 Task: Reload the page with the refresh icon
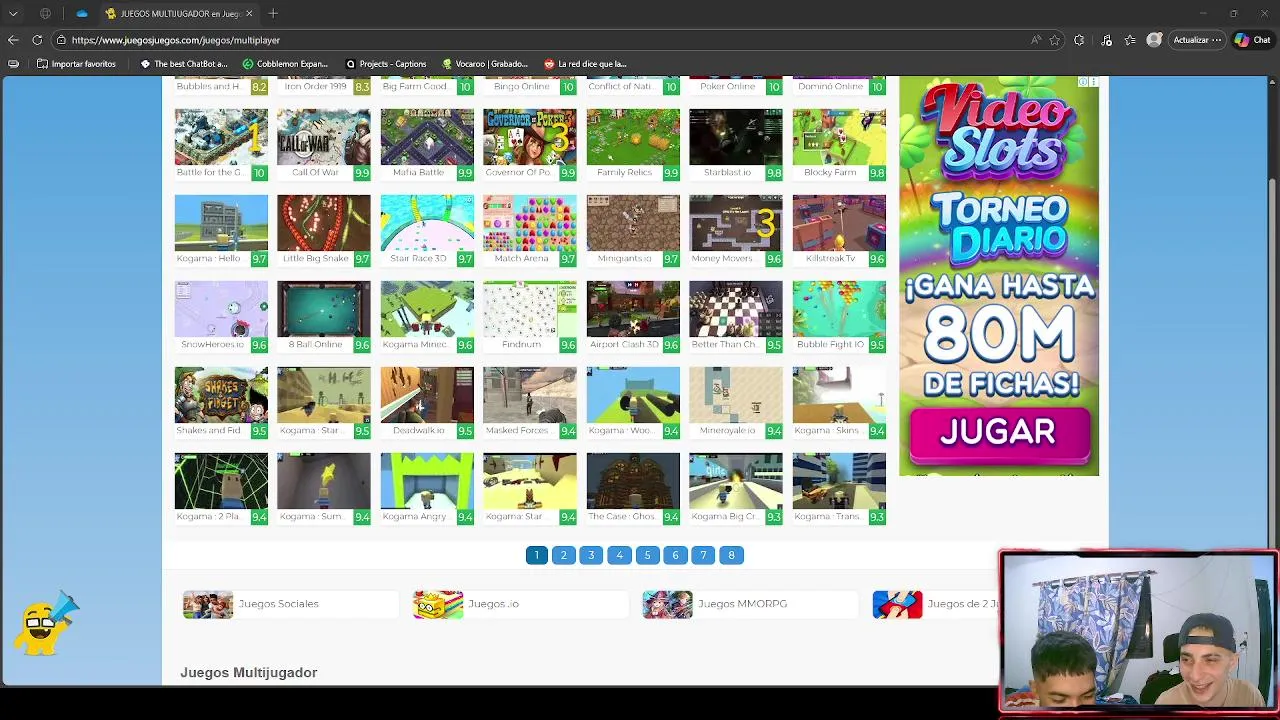pos(37,40)
